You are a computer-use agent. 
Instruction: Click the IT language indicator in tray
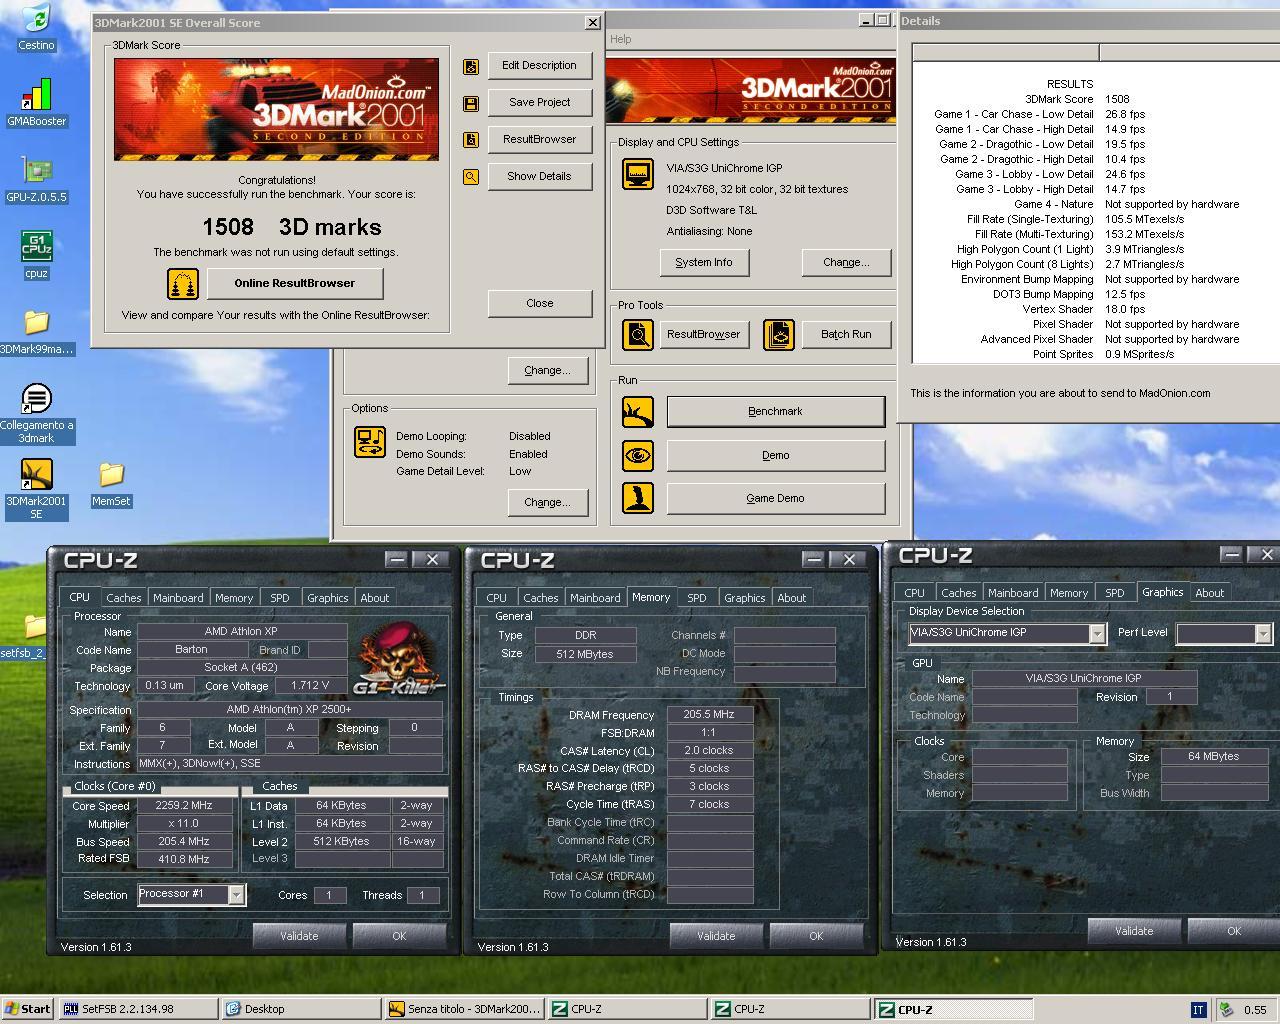[1198, 1009]
